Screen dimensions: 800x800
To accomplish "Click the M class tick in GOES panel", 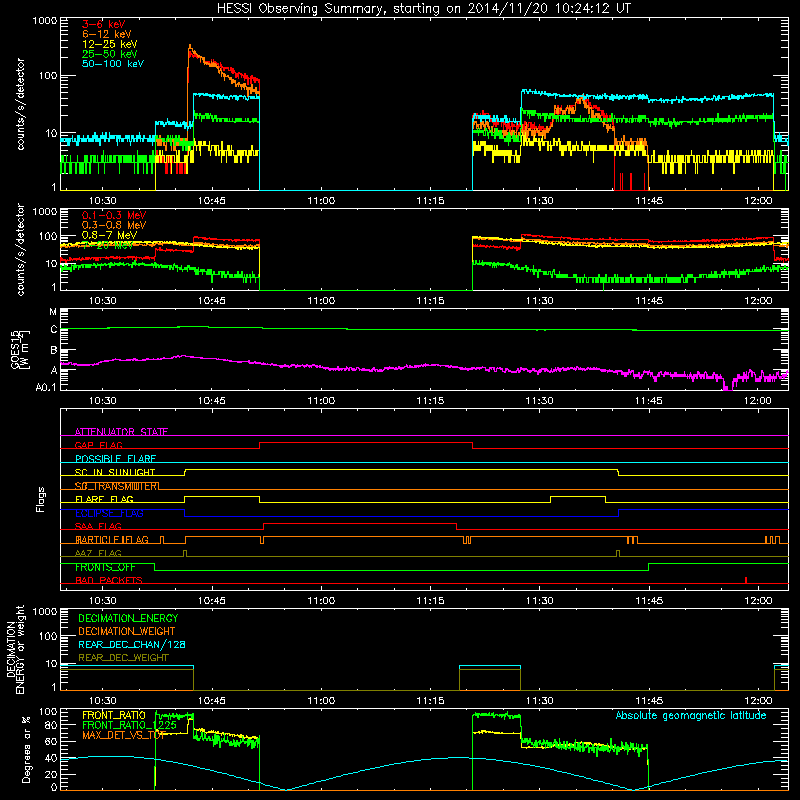I will 53,312.
